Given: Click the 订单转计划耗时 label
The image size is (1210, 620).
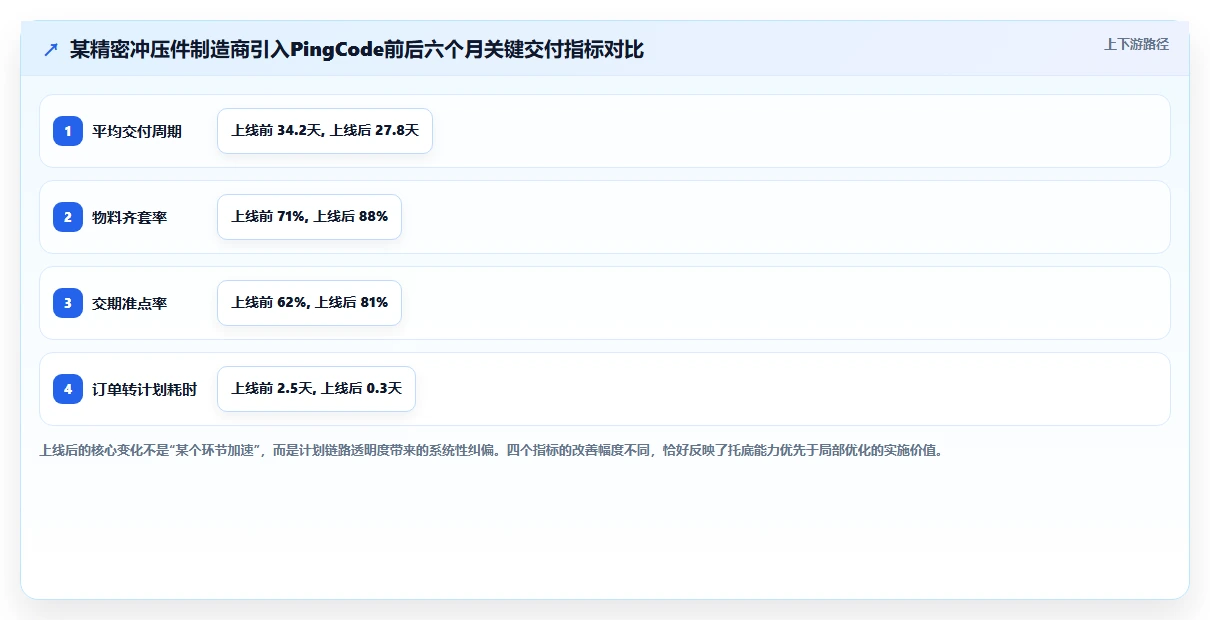Looking at the screenshot, I should pyautogui.click(x=145, y=389).
